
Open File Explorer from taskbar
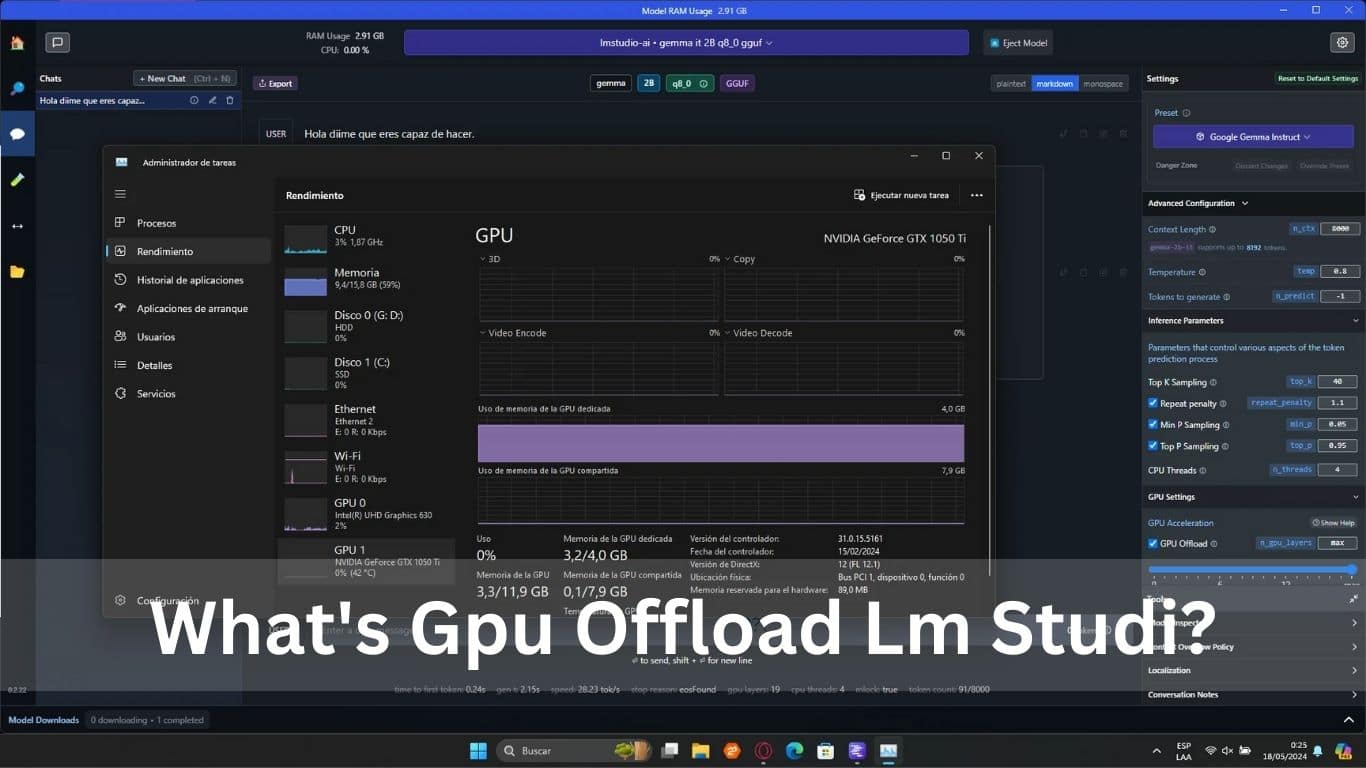coord(701,750)
